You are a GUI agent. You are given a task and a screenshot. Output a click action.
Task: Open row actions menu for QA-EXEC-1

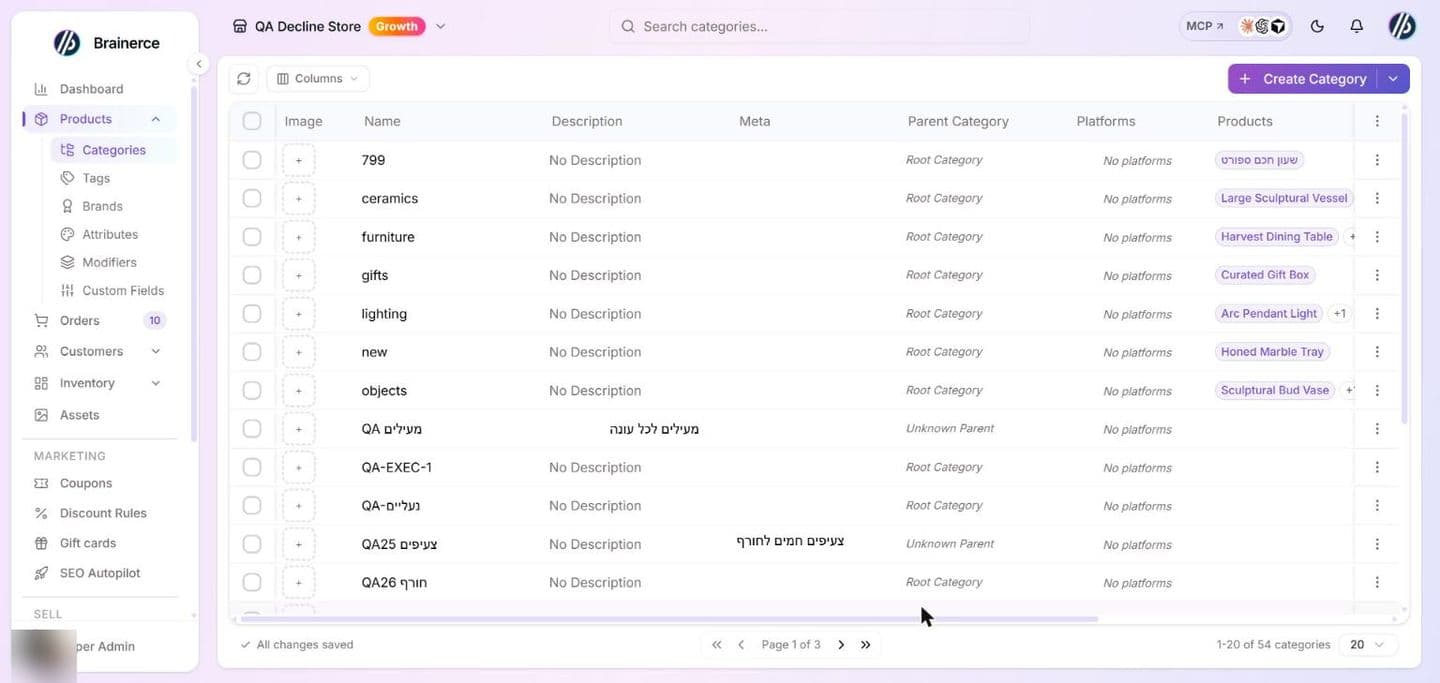(x=1377, y=467)
